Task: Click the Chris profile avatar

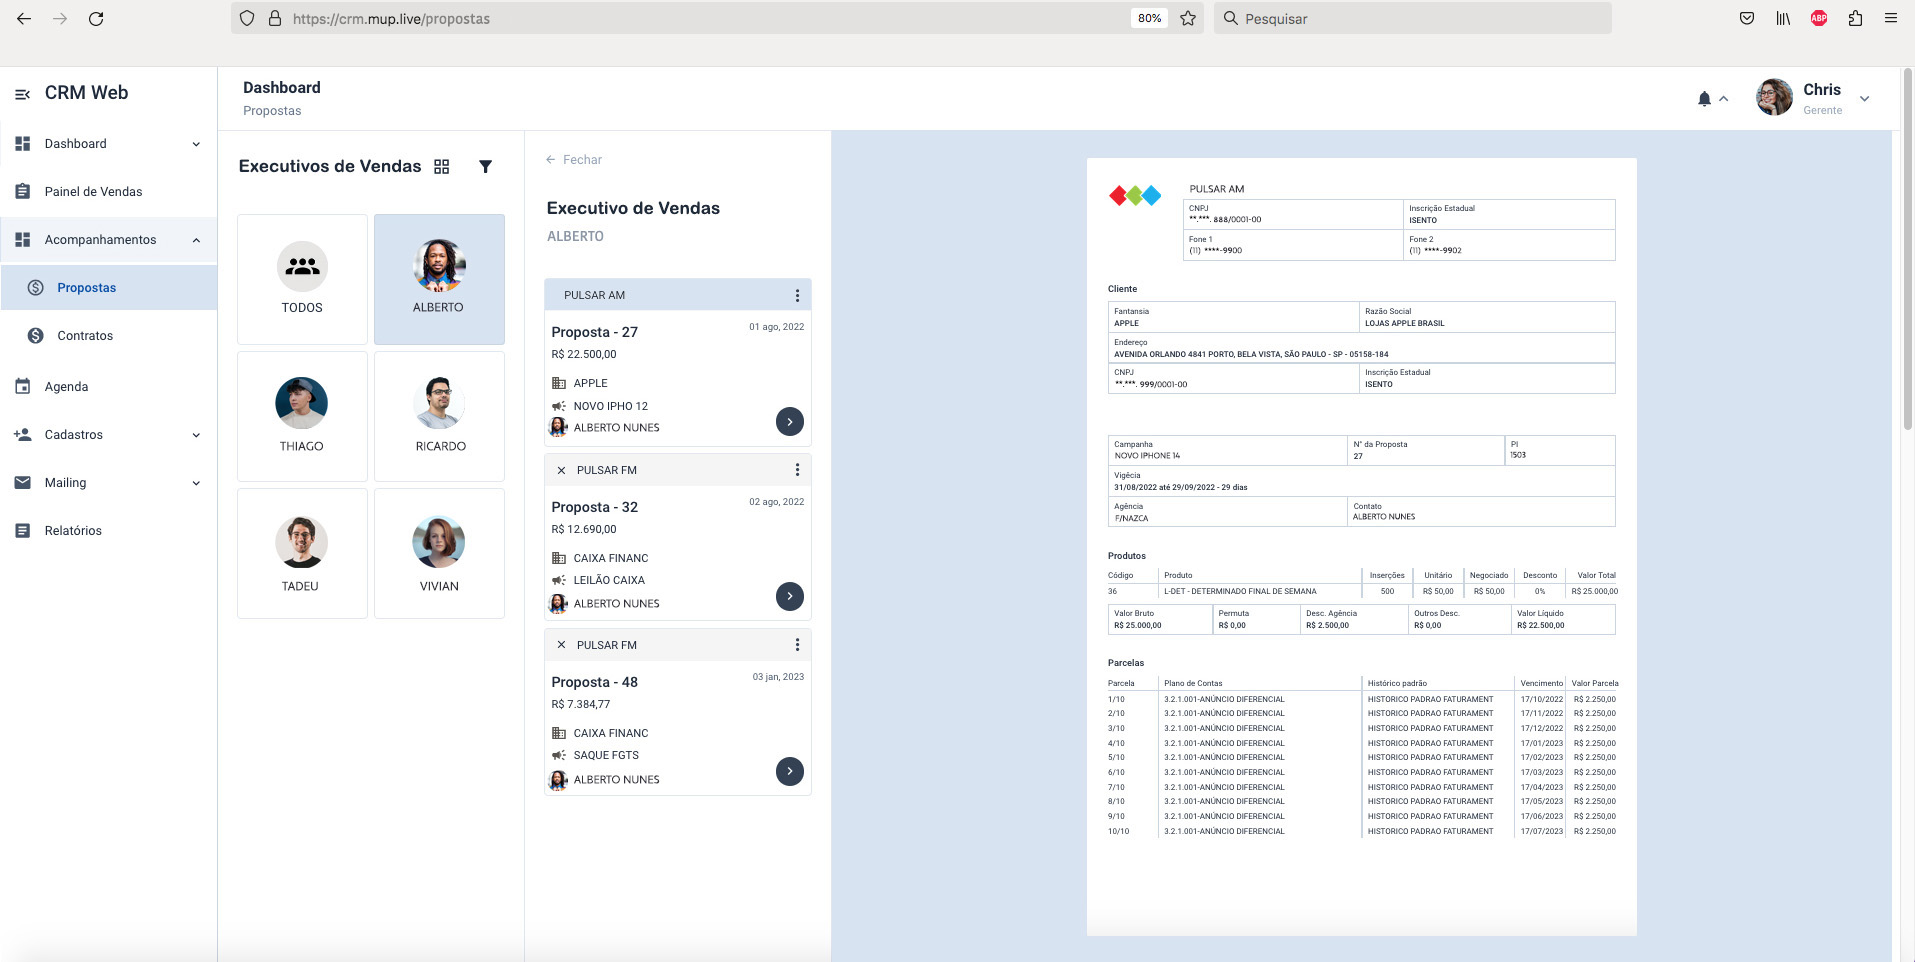Action: point(1775,98)
